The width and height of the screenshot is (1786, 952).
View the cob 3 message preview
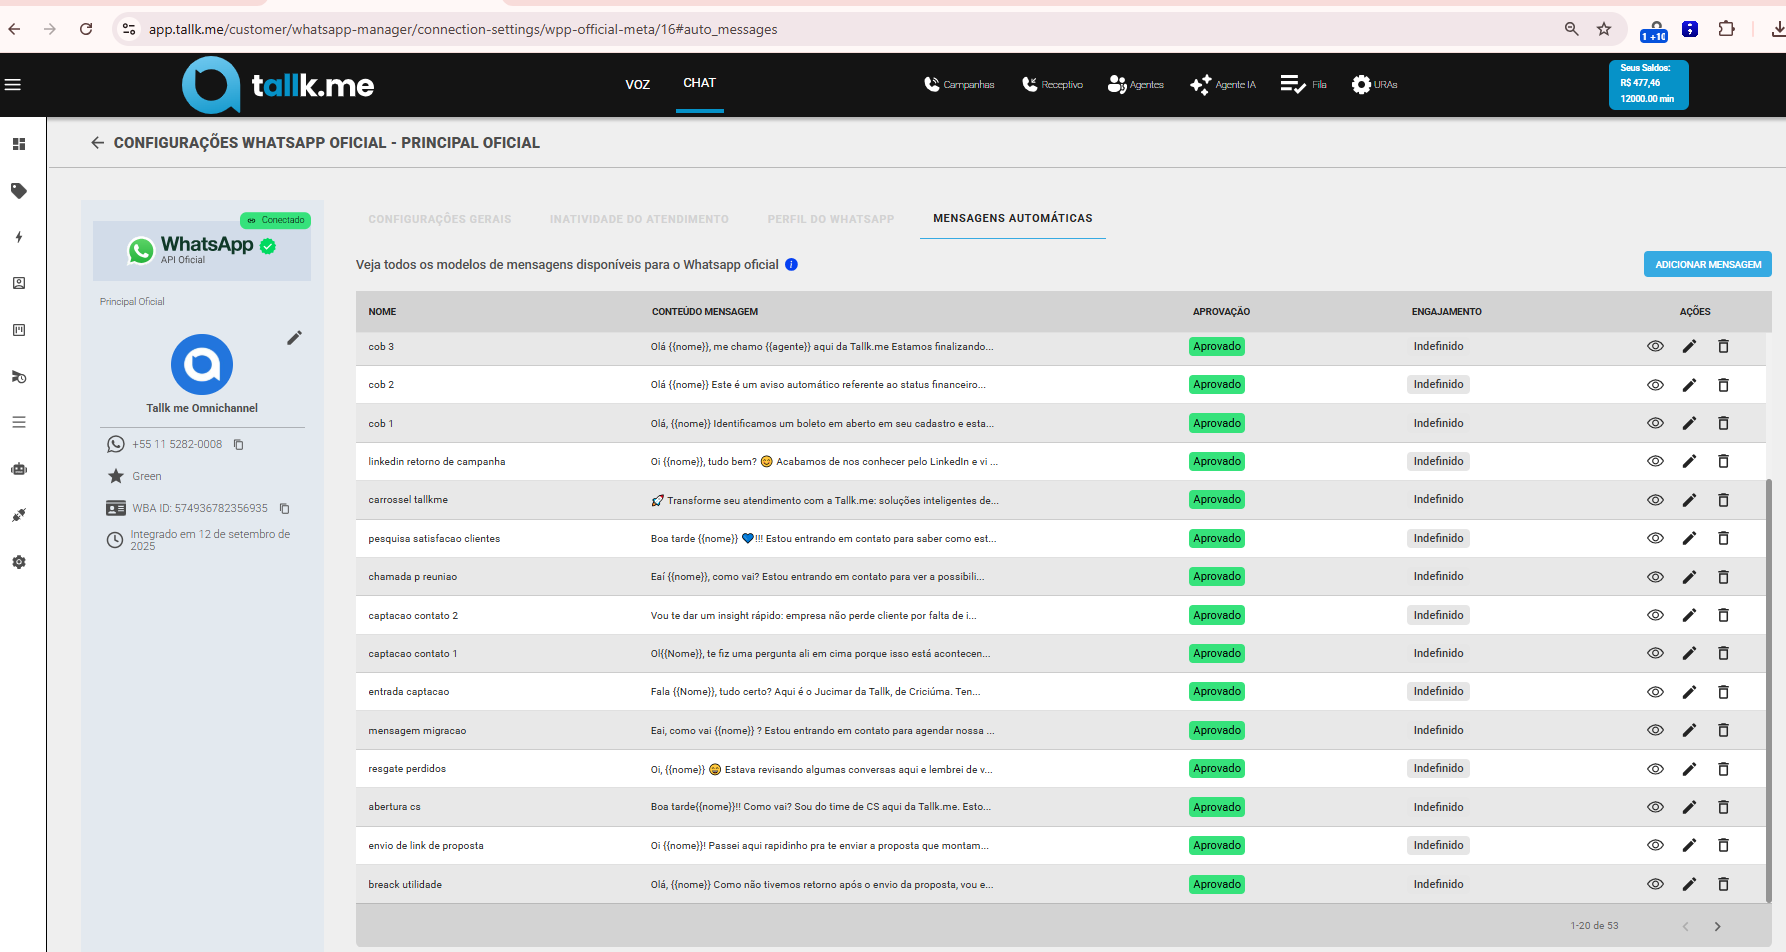coord(1655,346)
